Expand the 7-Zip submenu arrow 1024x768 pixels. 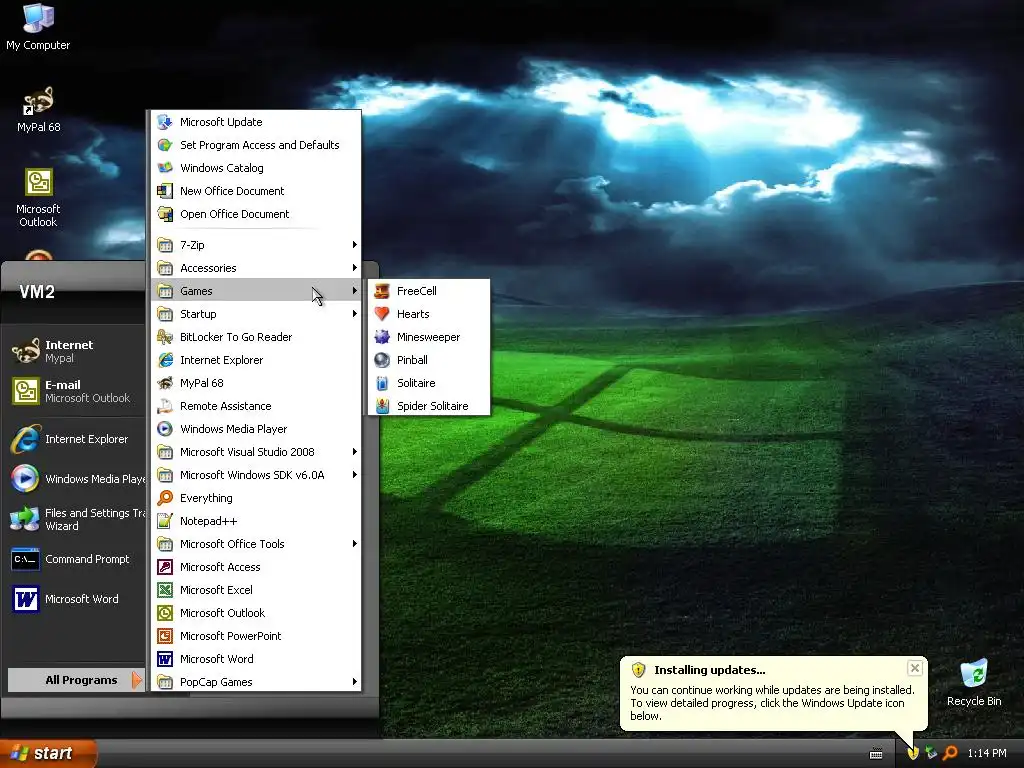pos(355,245)
